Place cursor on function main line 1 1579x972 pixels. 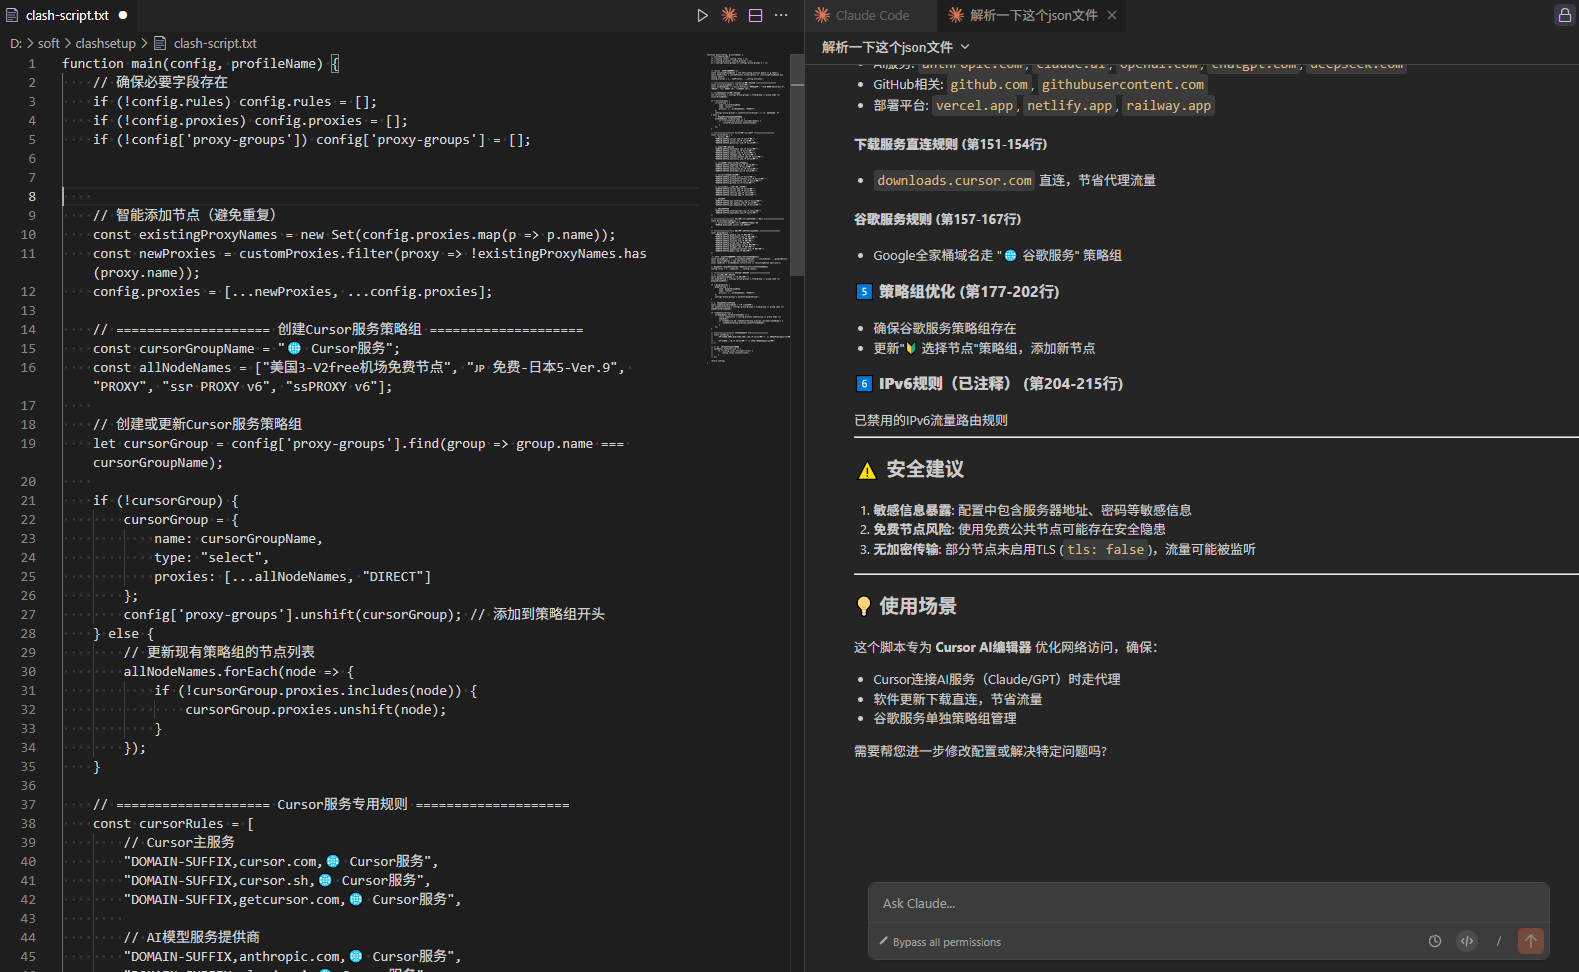click(200, 63)
